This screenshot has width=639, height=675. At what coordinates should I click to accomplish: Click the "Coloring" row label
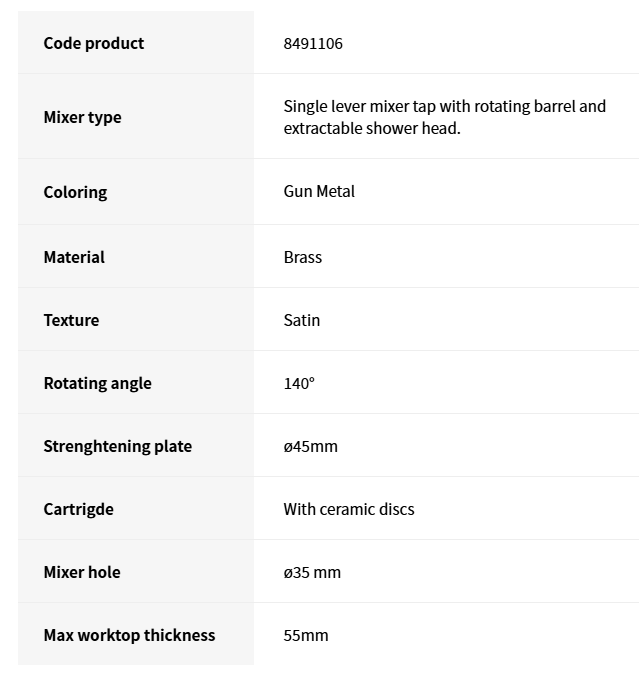75,192
